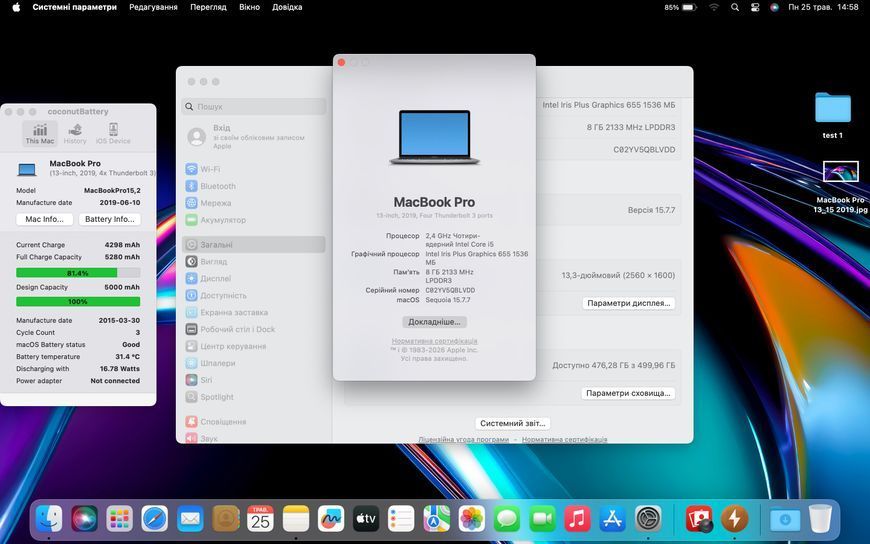Launch Music from the Dock
This screenshot has width=870, height=544.
click(x=578, y=520)
